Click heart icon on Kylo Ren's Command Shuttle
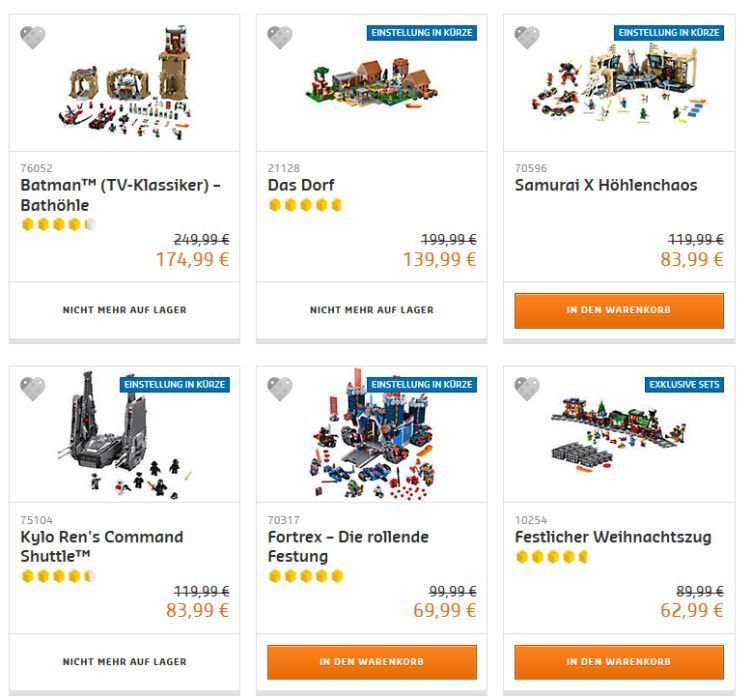The width and height of the screenshot is (750, 697). (33, 389)
